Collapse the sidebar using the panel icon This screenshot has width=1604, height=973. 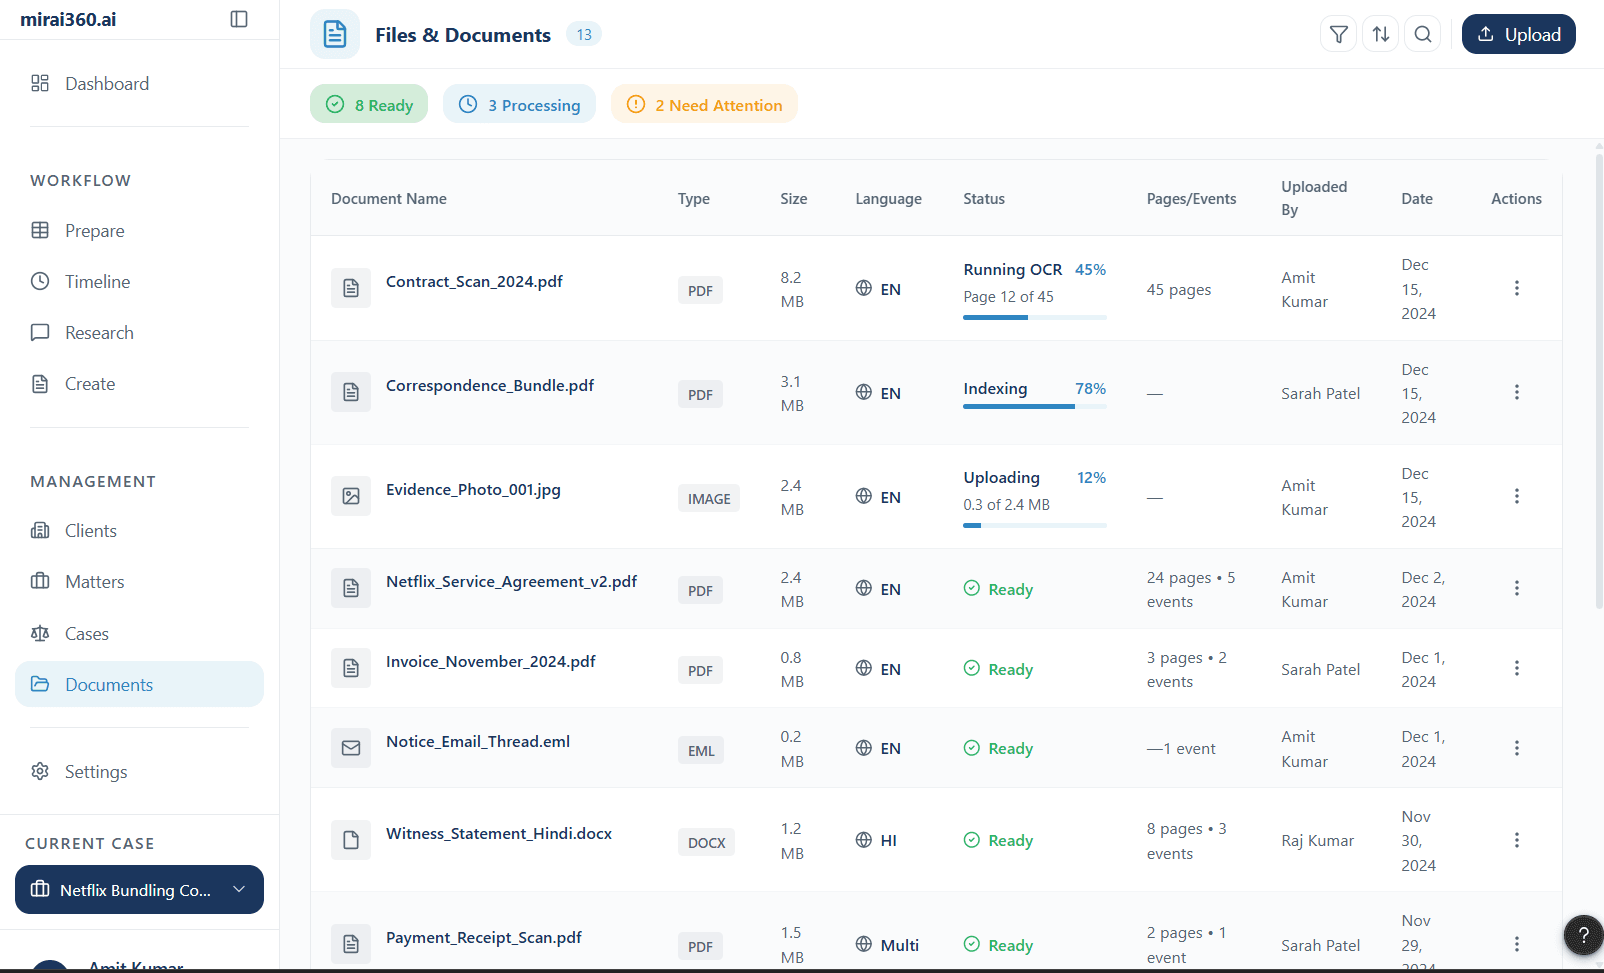coord(239,19)
